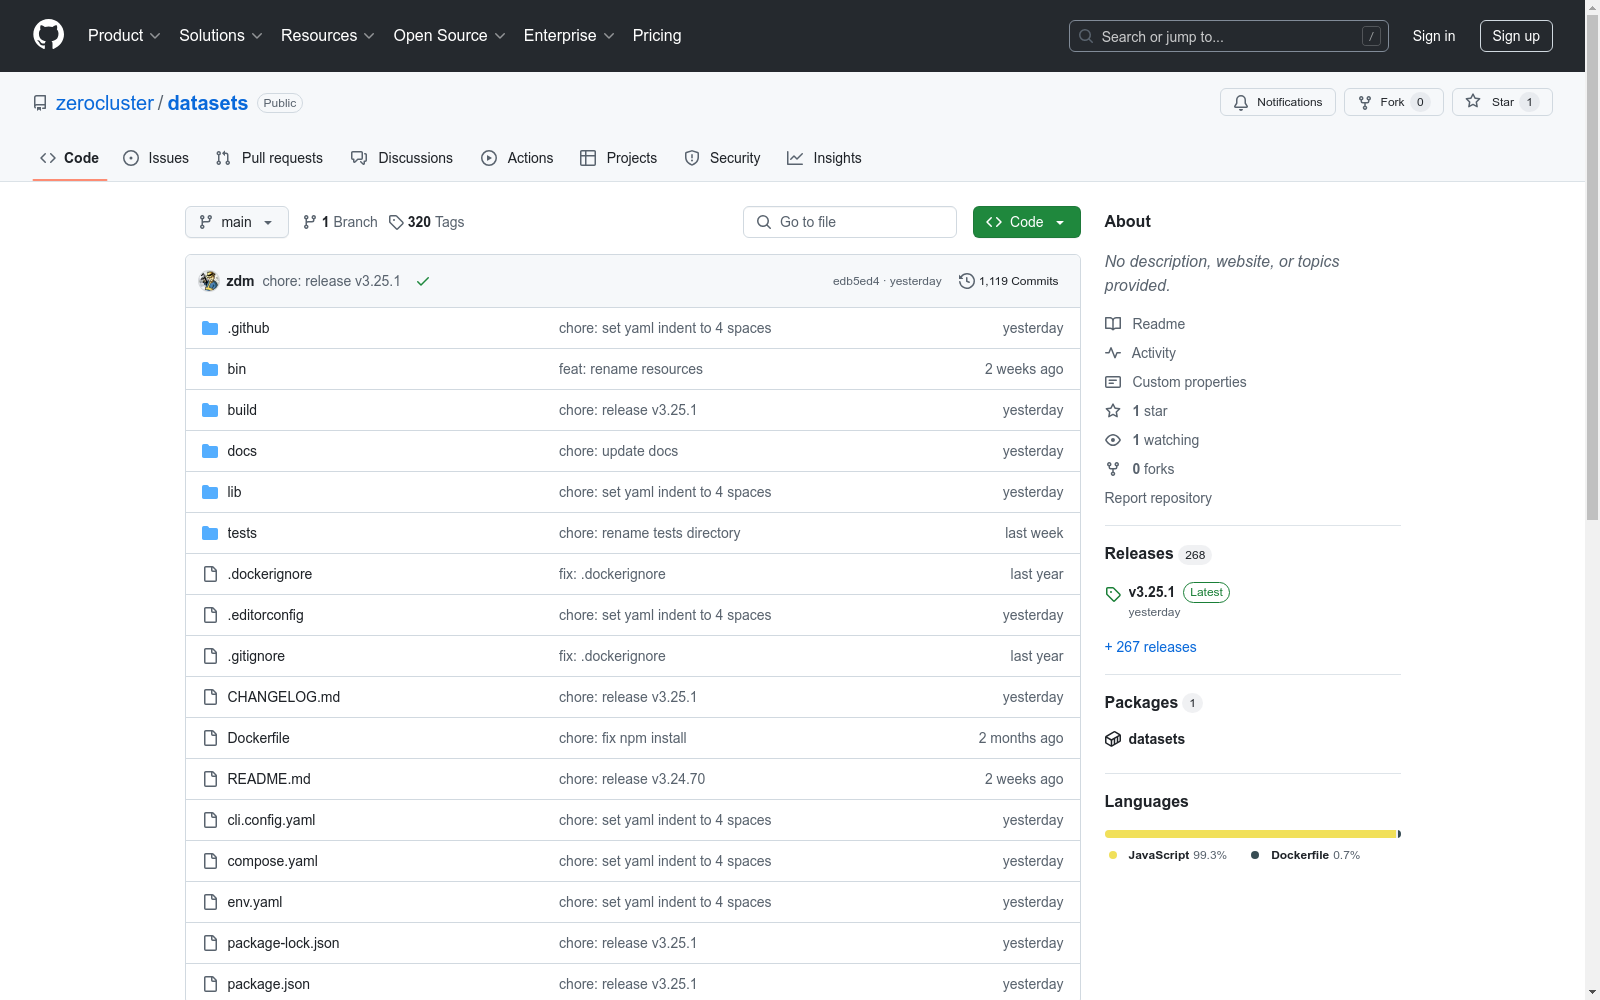This screenshot has width=1600, height=1000.
Task: Click the JavaScript yellow color dot
Action: tap(1113, 855)
